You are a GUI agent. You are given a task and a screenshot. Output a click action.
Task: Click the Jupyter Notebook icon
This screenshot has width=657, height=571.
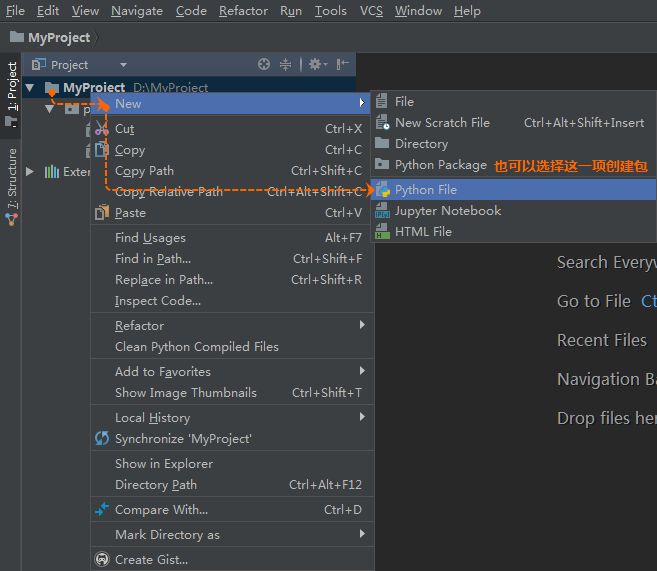point(382,211)
